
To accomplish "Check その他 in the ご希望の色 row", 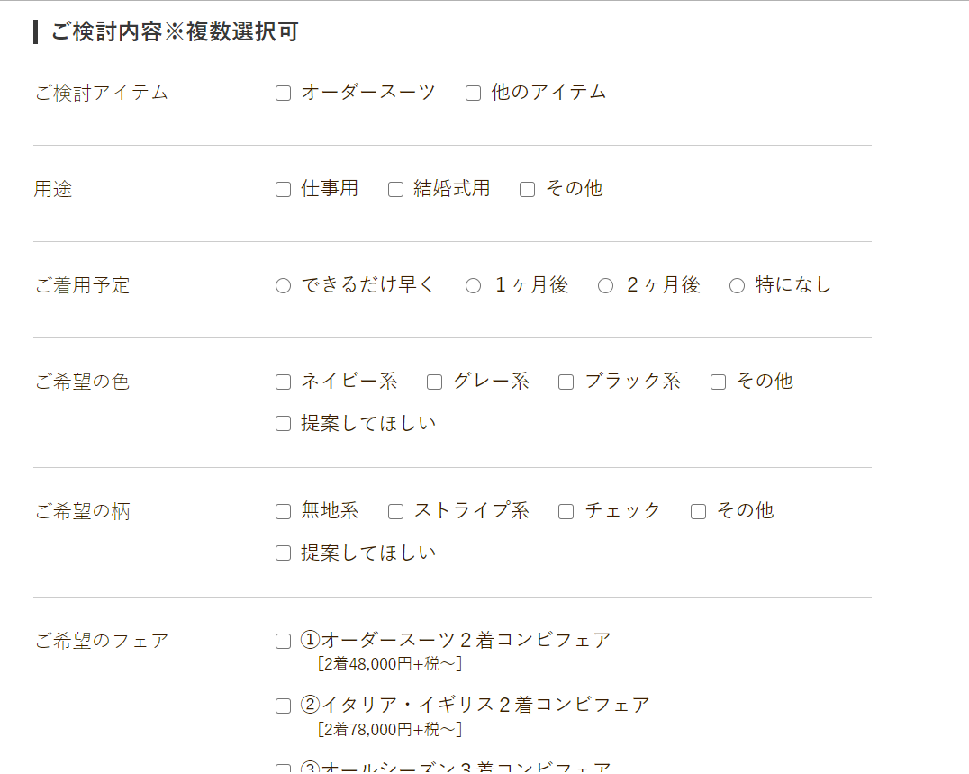I will tap(718, 382).
